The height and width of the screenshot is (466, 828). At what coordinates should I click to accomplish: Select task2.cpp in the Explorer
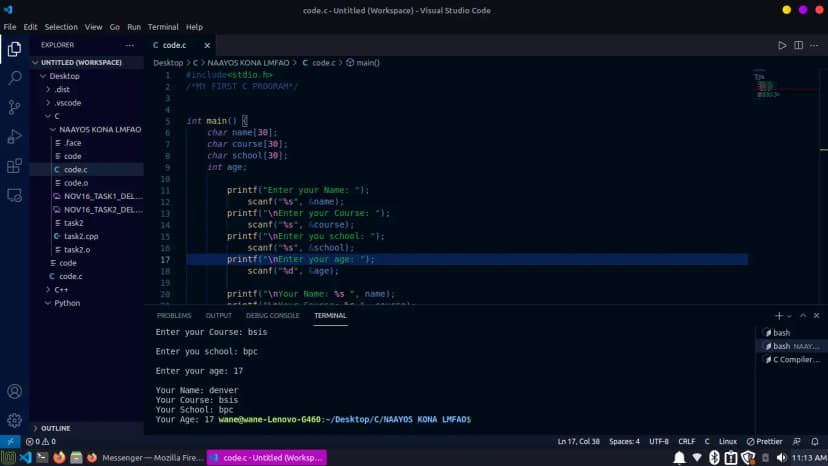click(81, 236)
